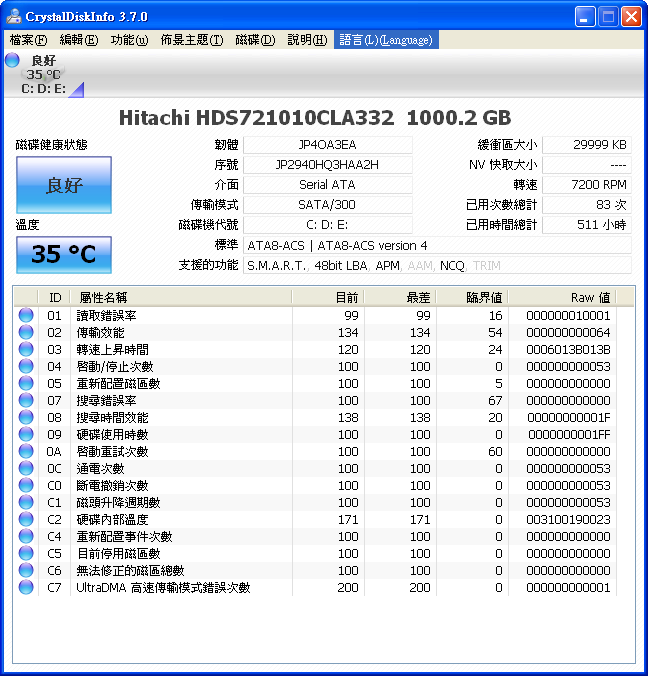Click the 屬性名稱 column header
Image resolution: width=648 pixels, height=676 pixels.
click(x=181, y=297)
